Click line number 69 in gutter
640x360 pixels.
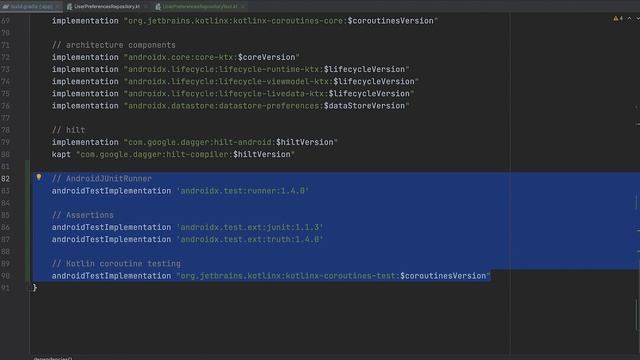point(5,21)
